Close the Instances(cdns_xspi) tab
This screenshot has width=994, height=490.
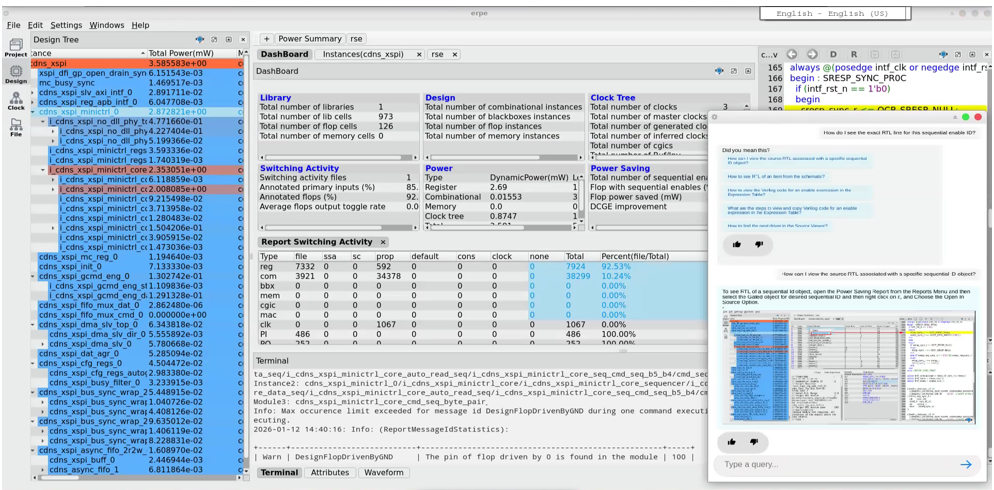(419, 55)
